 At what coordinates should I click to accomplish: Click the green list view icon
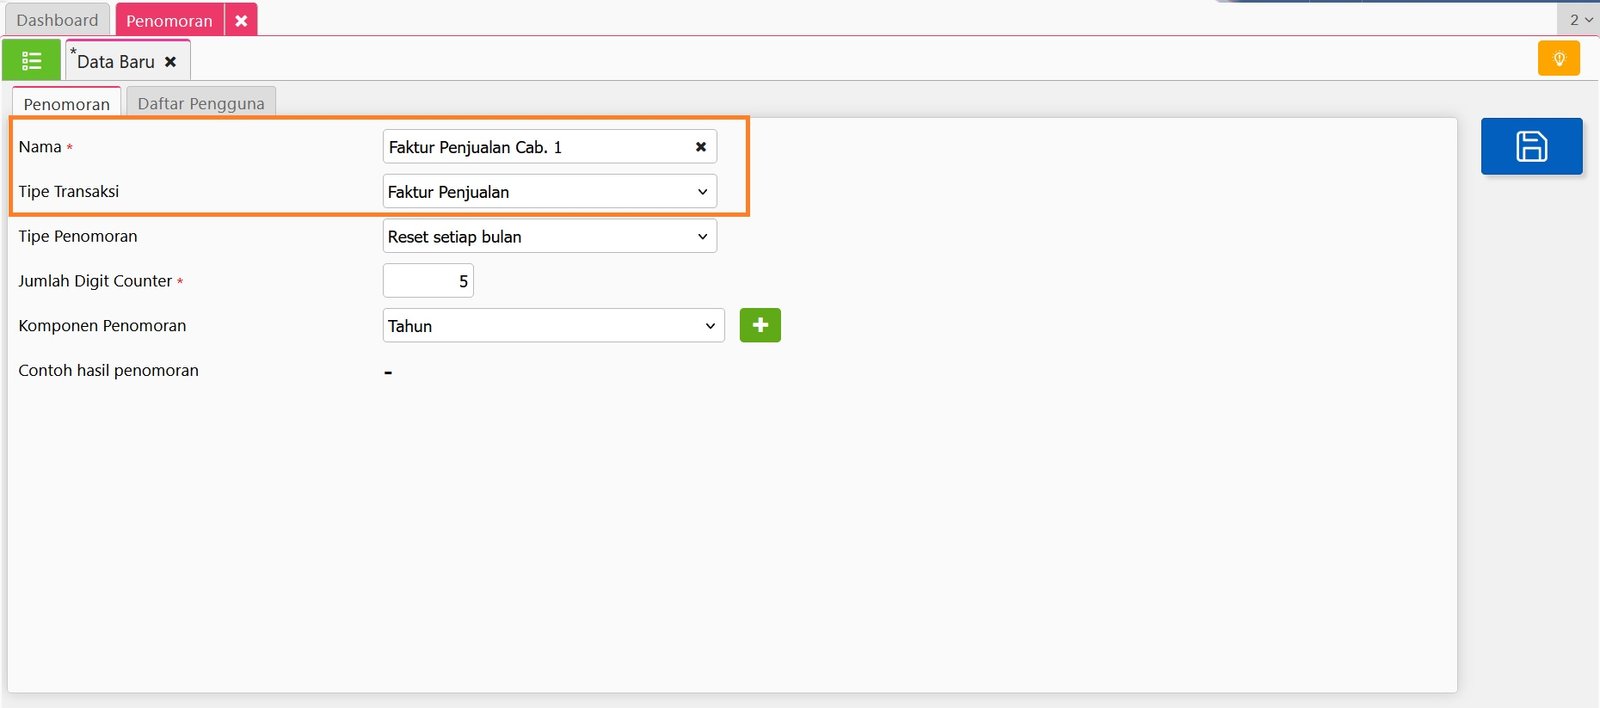click(x=31, y=61)
